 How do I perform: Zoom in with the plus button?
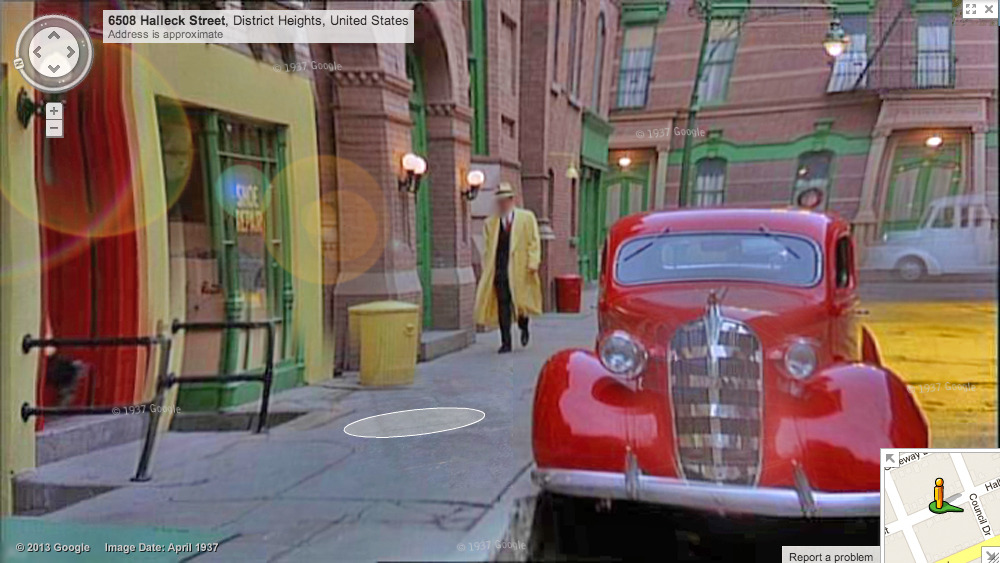click(x=54, y=111)
